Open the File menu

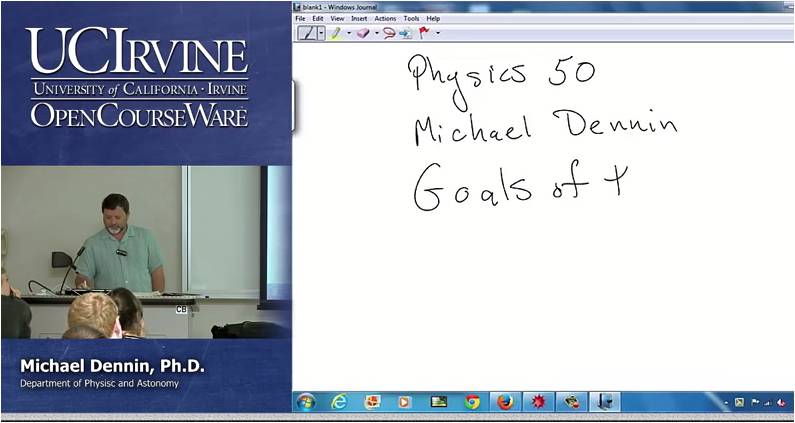300,18
